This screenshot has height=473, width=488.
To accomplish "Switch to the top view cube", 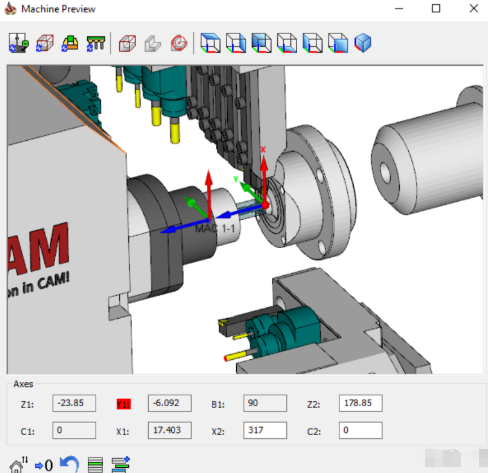I will click(x=210, y=43).
